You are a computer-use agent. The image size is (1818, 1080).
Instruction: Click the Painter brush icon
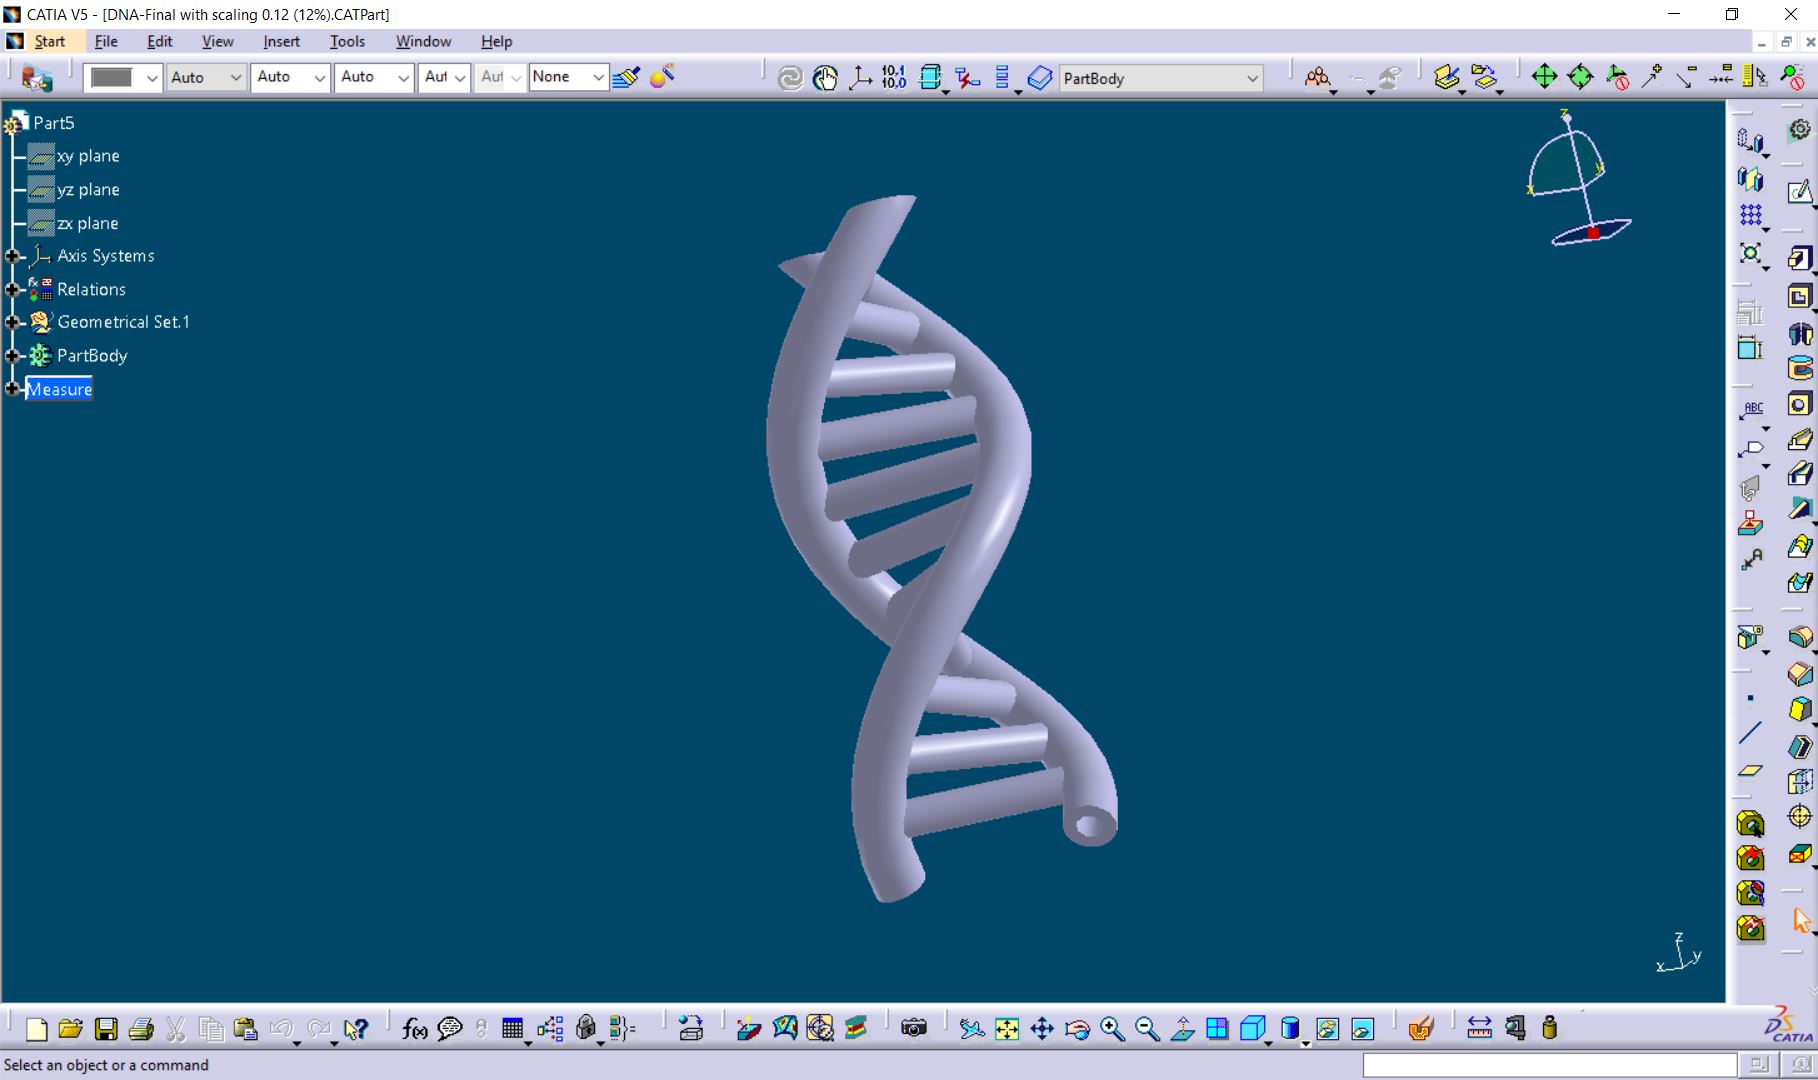627,77
